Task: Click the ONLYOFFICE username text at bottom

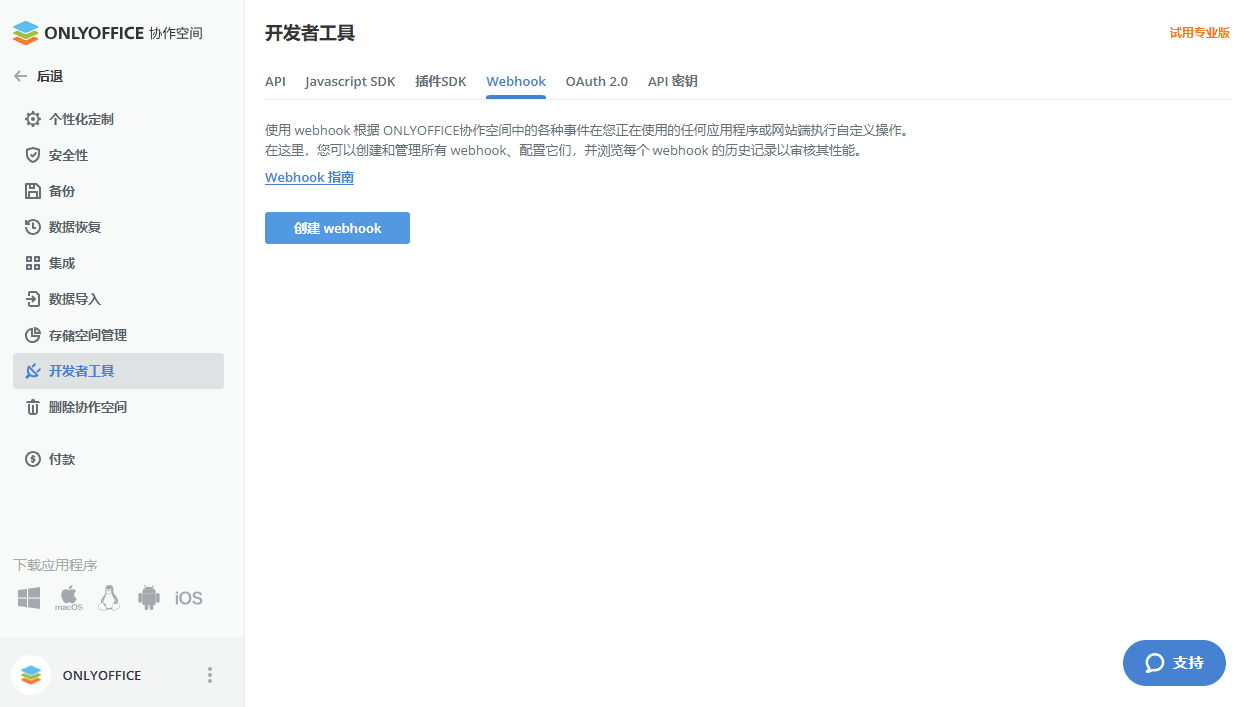Action: point(102,675)
